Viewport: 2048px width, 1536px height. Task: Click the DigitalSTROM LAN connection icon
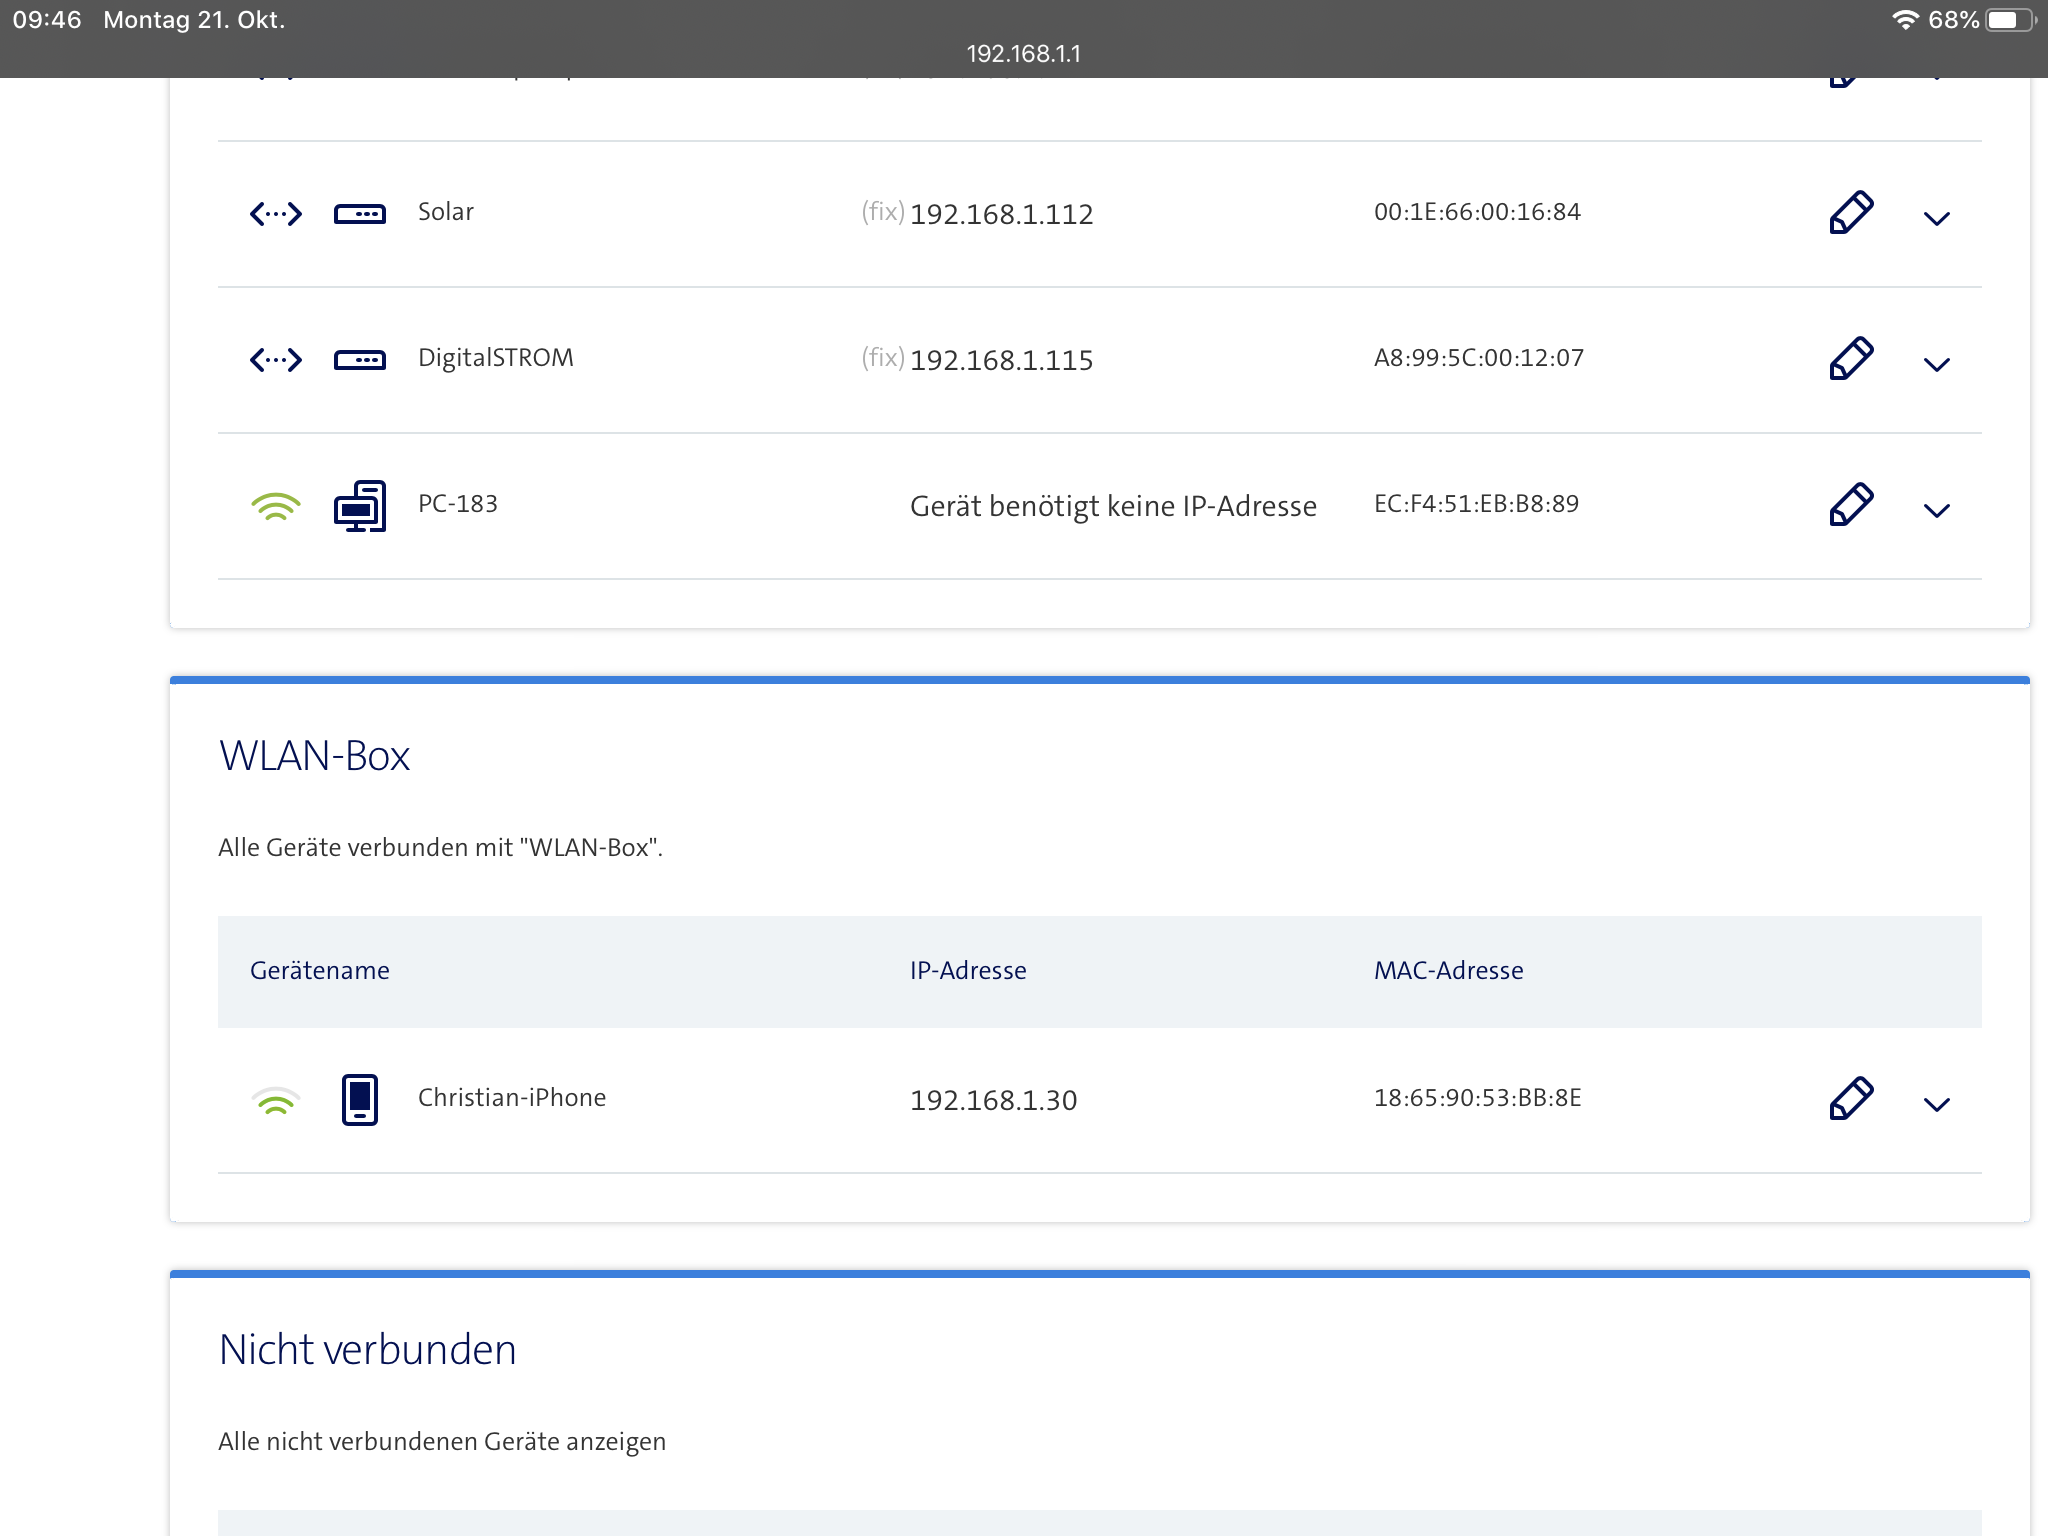[275, 359]
